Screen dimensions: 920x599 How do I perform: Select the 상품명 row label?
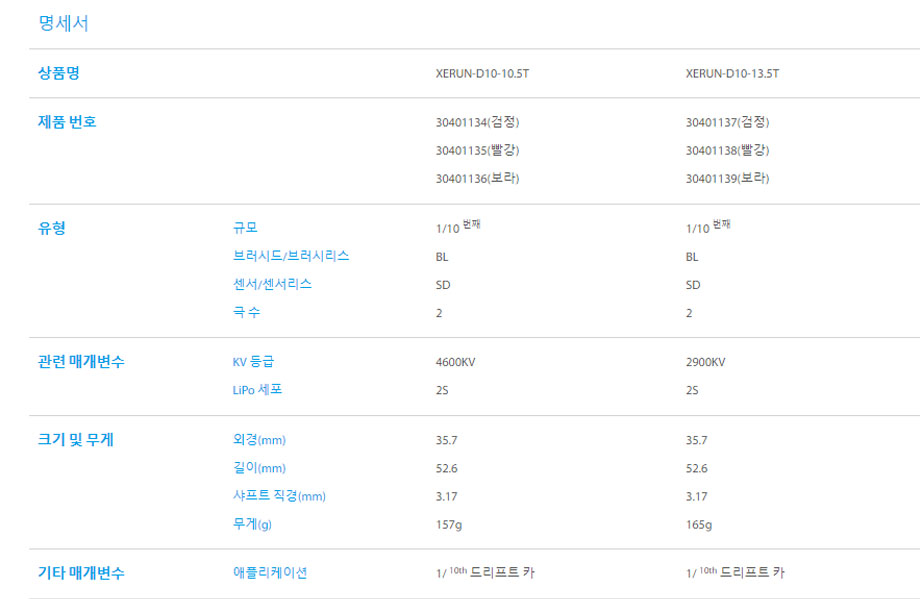tap(59, 73)
